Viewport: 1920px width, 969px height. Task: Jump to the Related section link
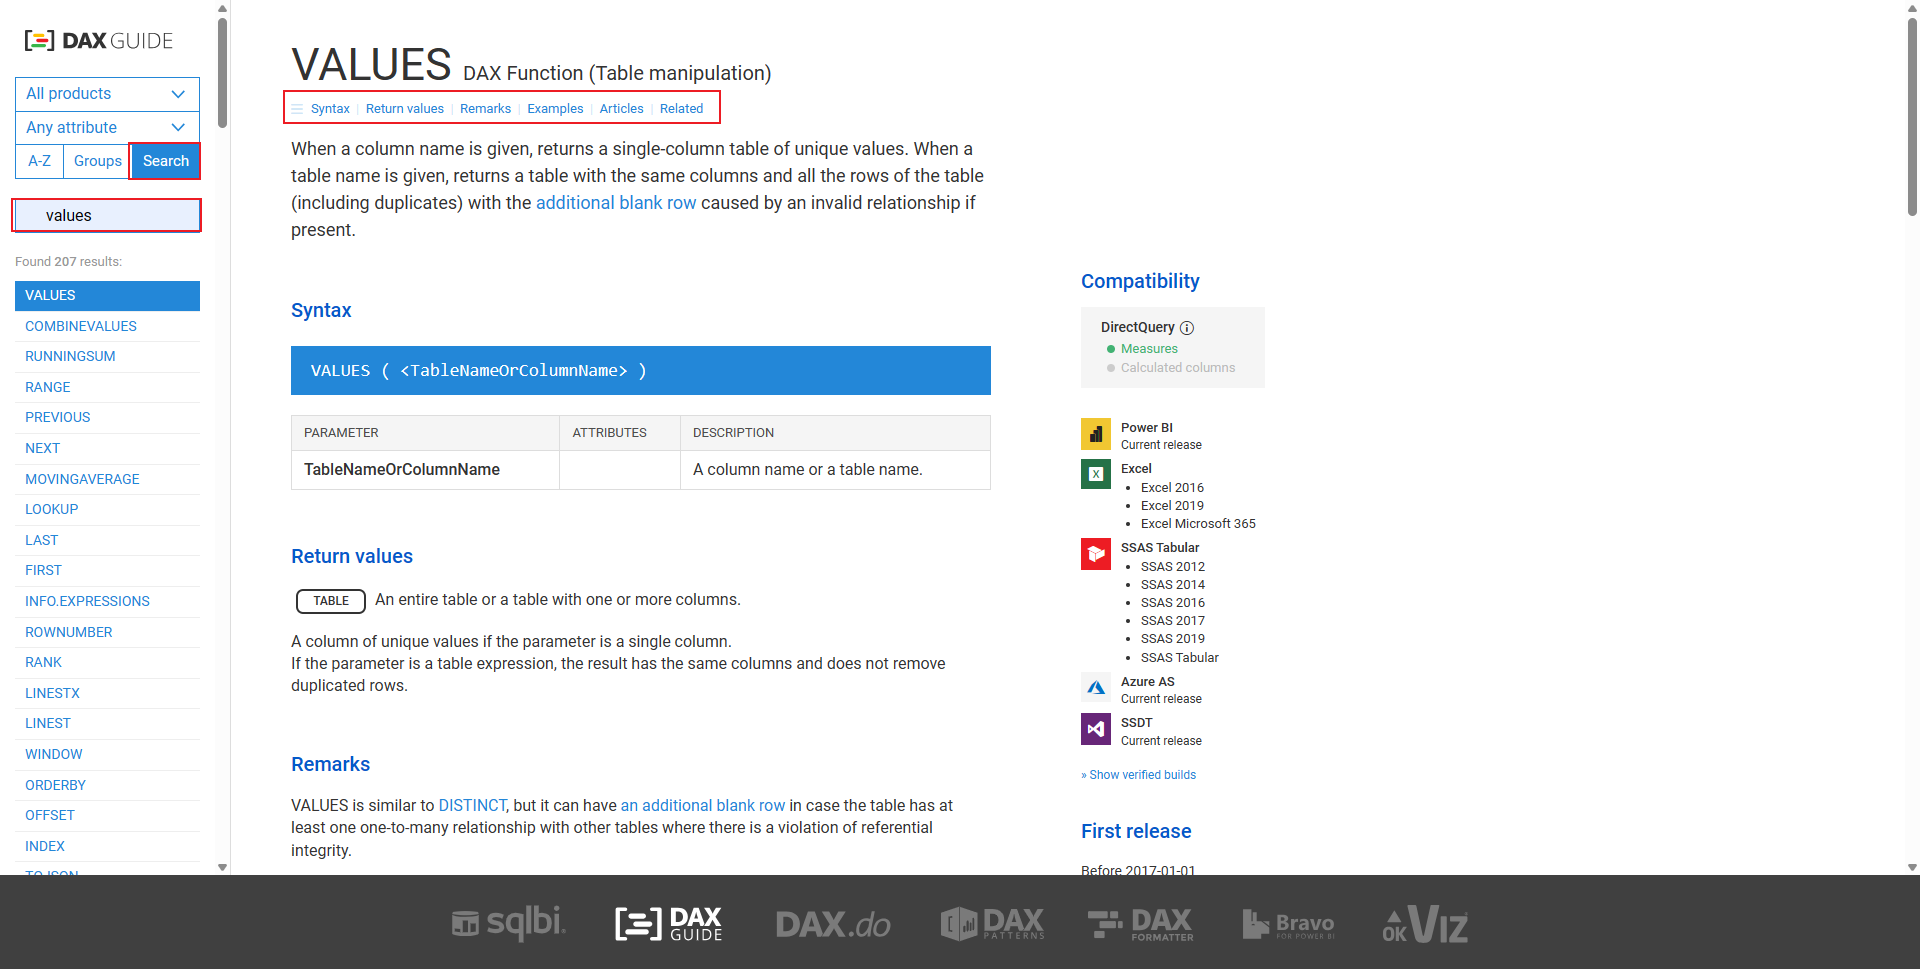click(x=681, y=109)
